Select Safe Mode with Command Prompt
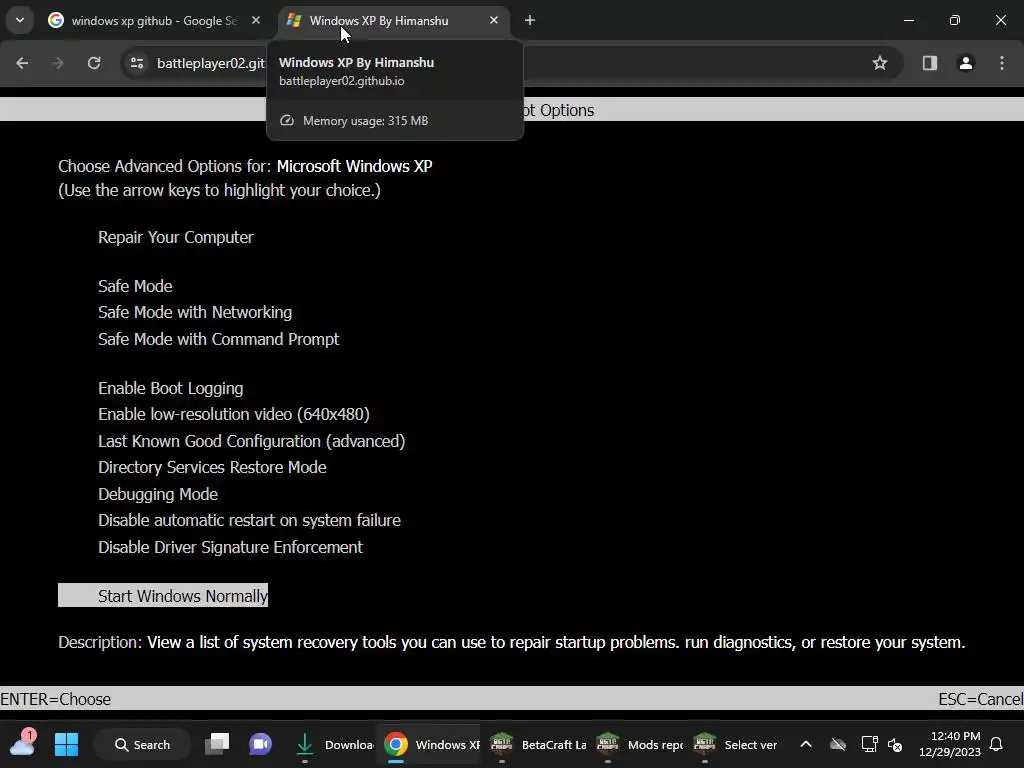This screenshot has width=1024, height=768. click(x=219, y=339)
